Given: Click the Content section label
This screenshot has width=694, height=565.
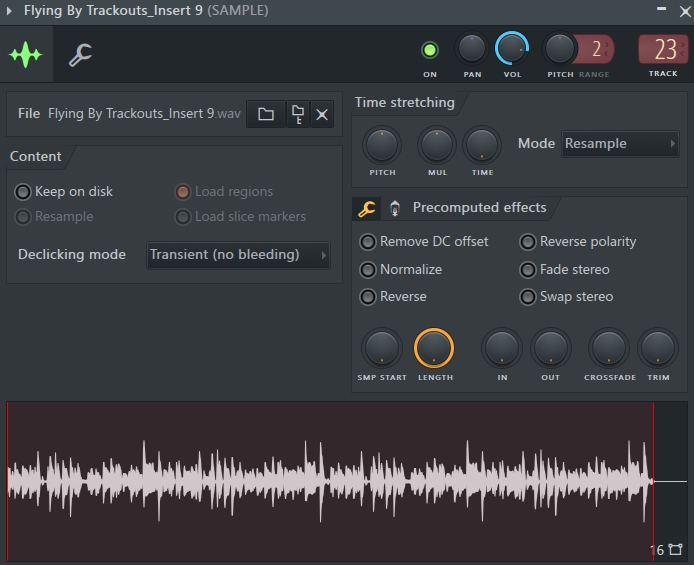Looking at the screenshot, I should click(35, 157).
